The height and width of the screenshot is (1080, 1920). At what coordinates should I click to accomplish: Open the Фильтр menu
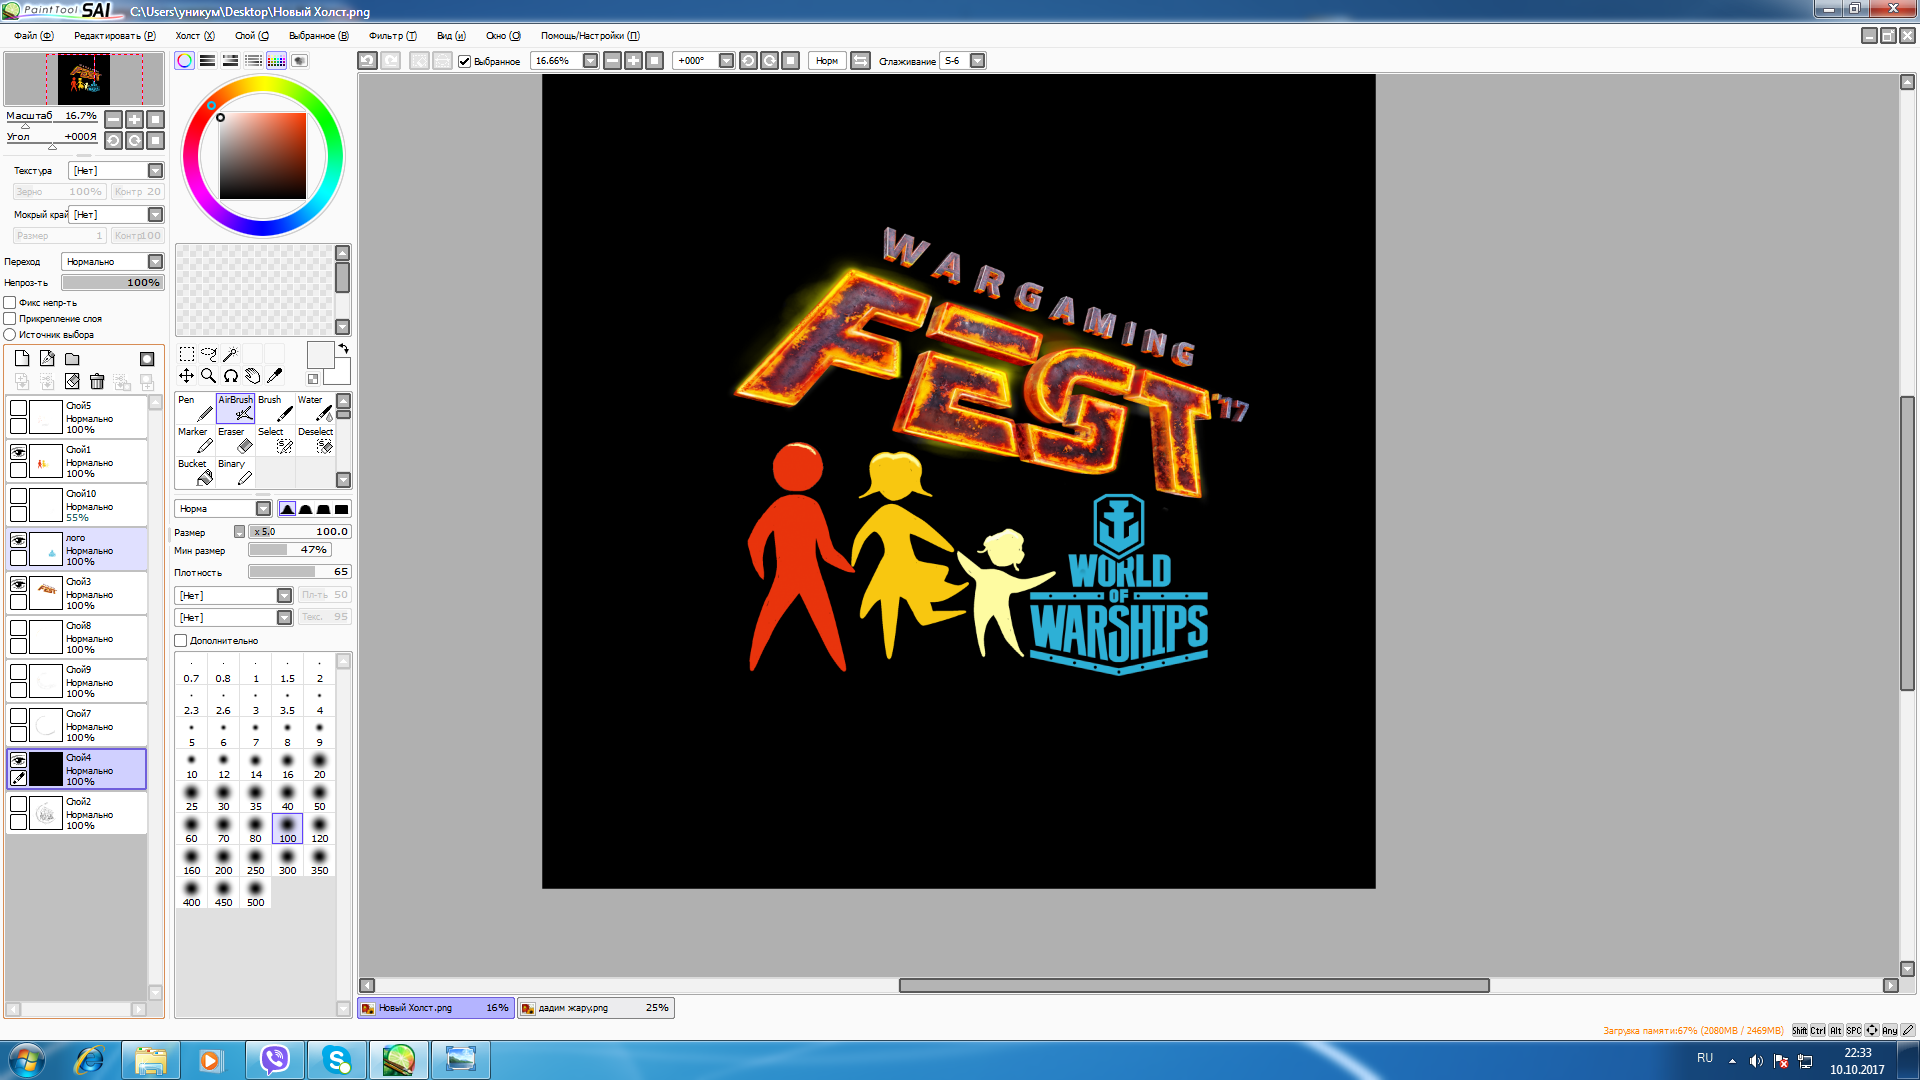pyautogui.click(x=392, y=36)
